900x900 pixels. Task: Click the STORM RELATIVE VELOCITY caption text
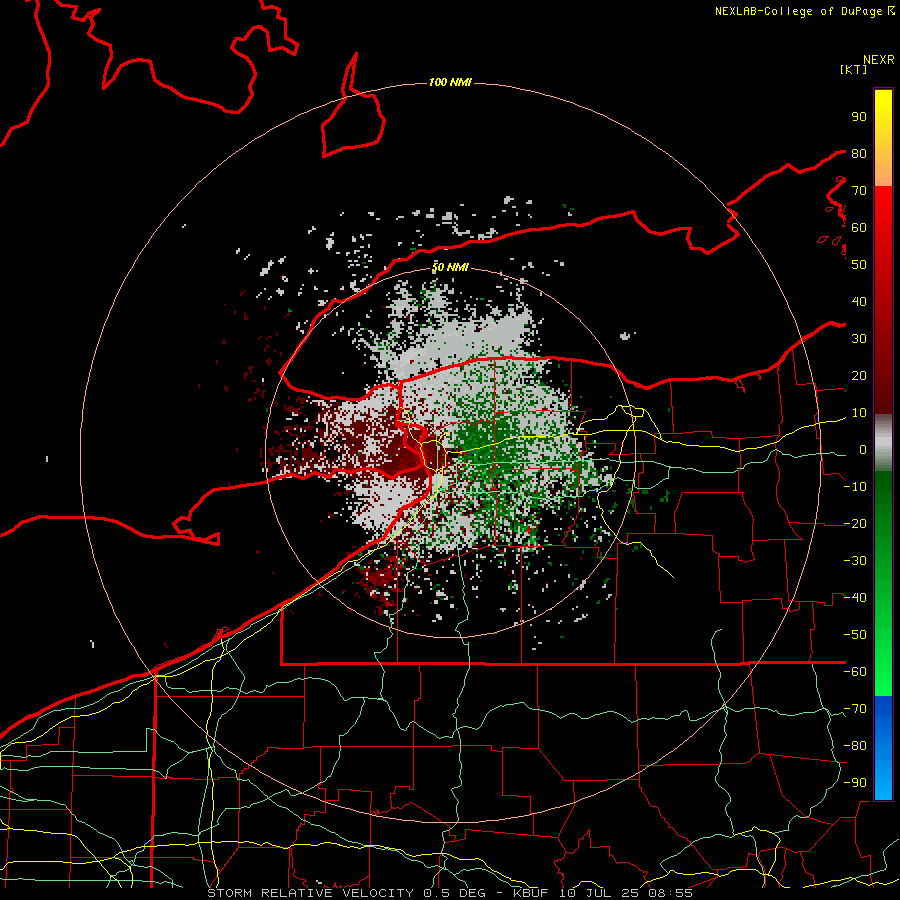311,893
